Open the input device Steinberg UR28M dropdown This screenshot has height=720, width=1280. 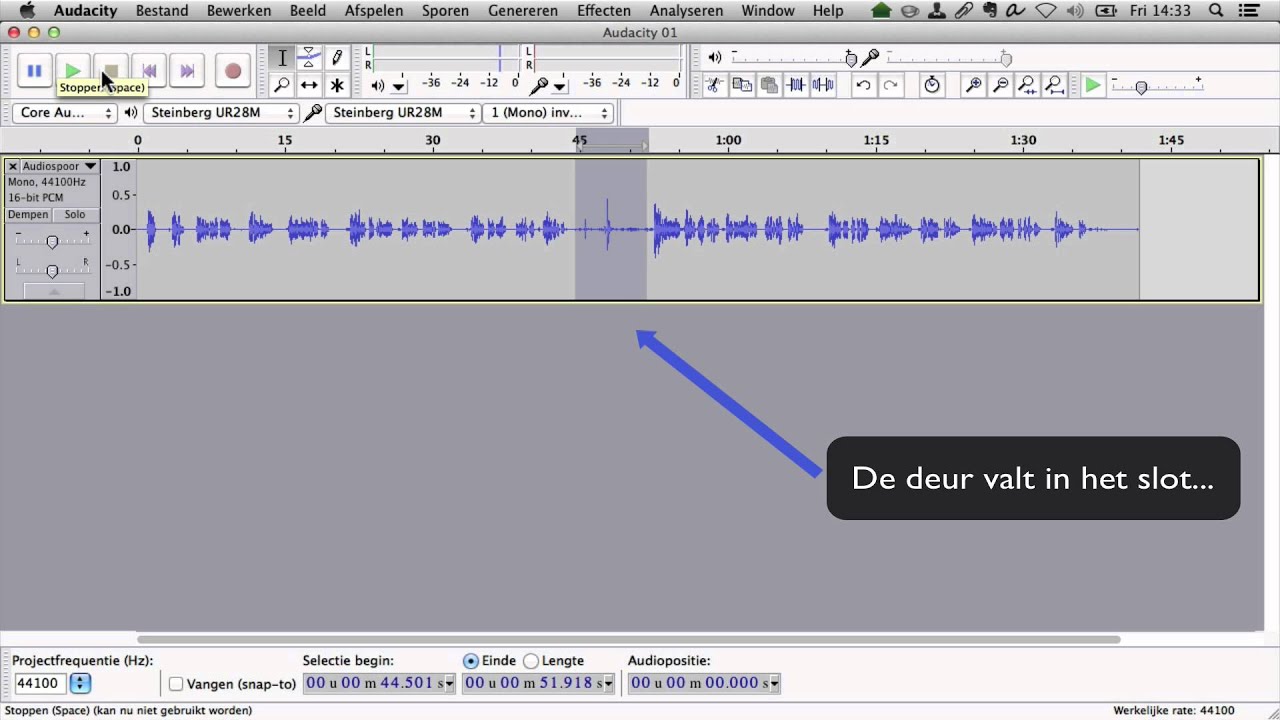(x=403, y=113)
